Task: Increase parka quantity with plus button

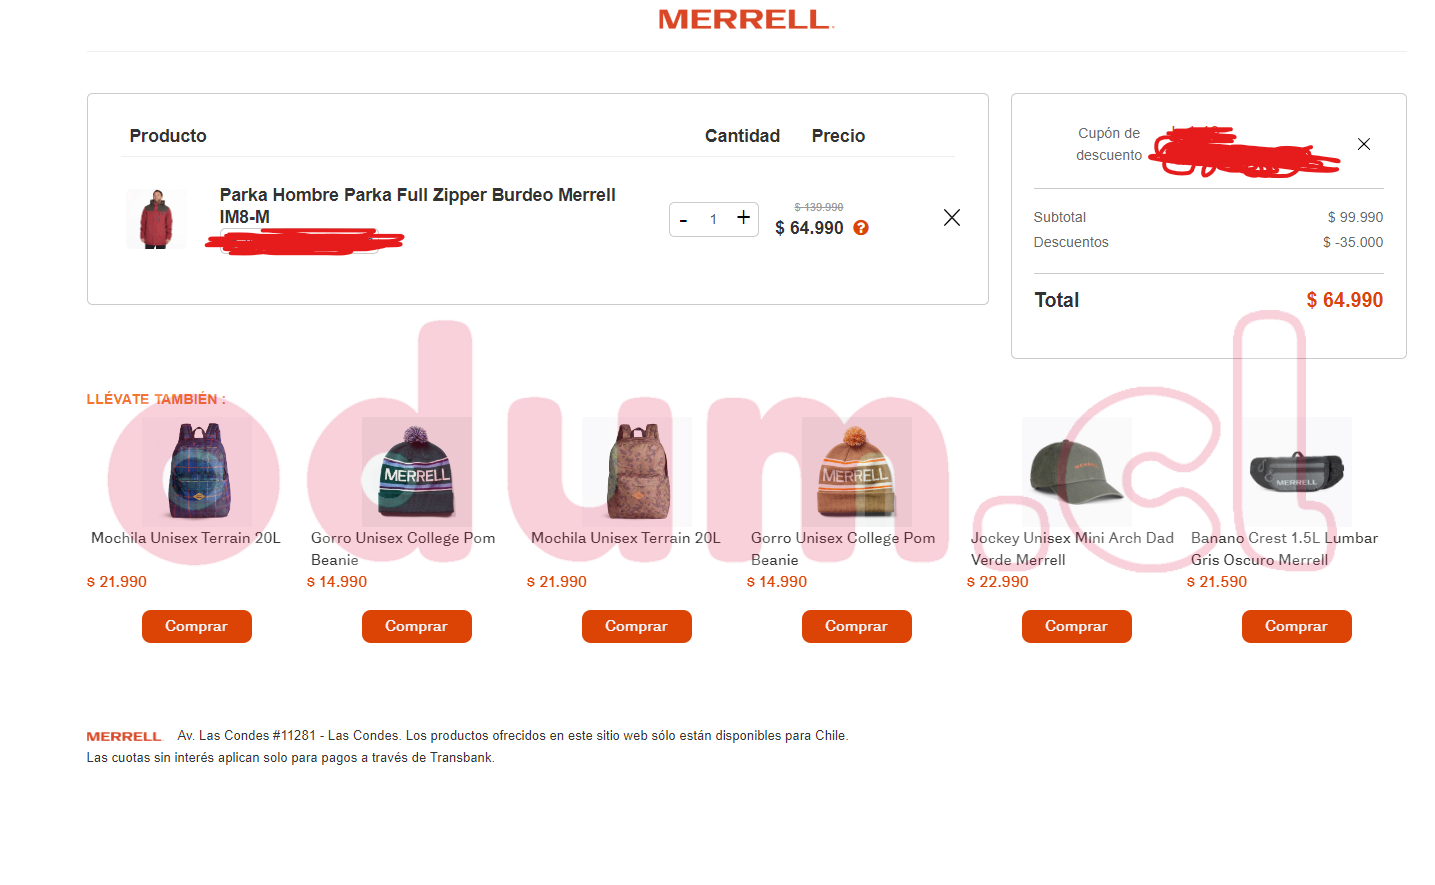Action: click(x=743, y=217)
